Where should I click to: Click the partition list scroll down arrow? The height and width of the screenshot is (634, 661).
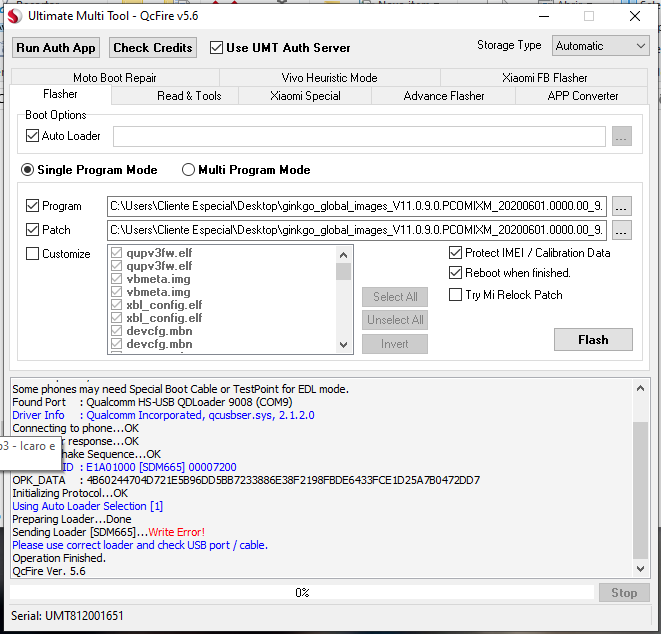point(344,345)
